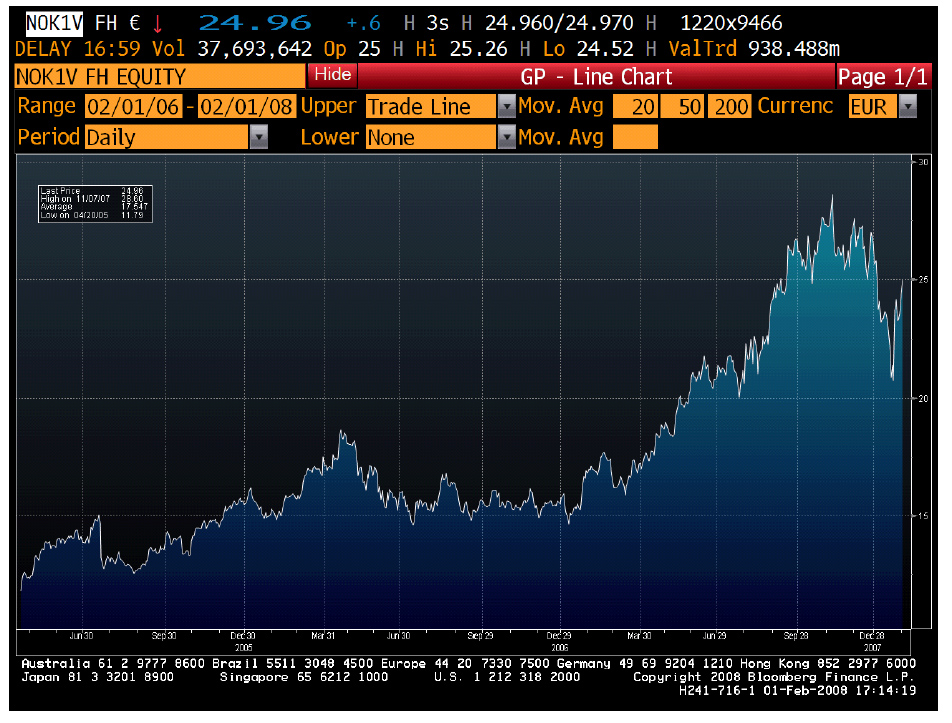Image resolution: width=952 pixels, height=723 pixels.
Task: Click the bid/ask quote 24.960/24.970
Action: coord(559,23)
